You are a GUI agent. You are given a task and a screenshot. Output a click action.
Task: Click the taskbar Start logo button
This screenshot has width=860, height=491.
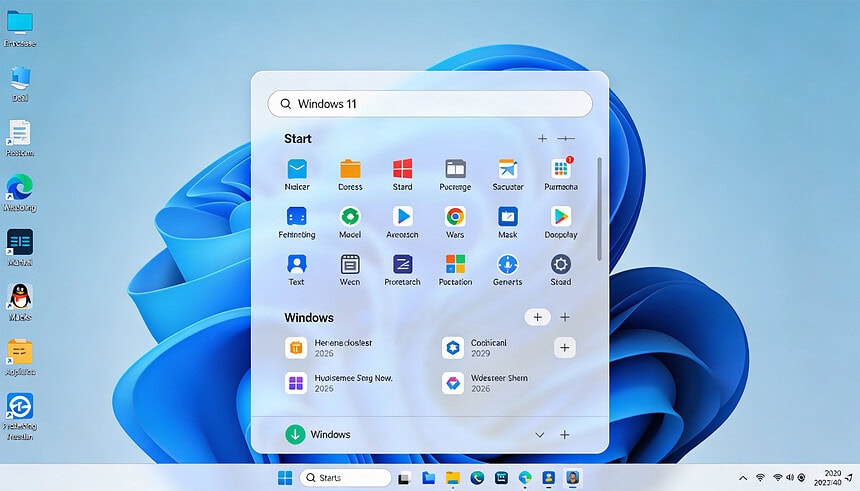point(285,478)
